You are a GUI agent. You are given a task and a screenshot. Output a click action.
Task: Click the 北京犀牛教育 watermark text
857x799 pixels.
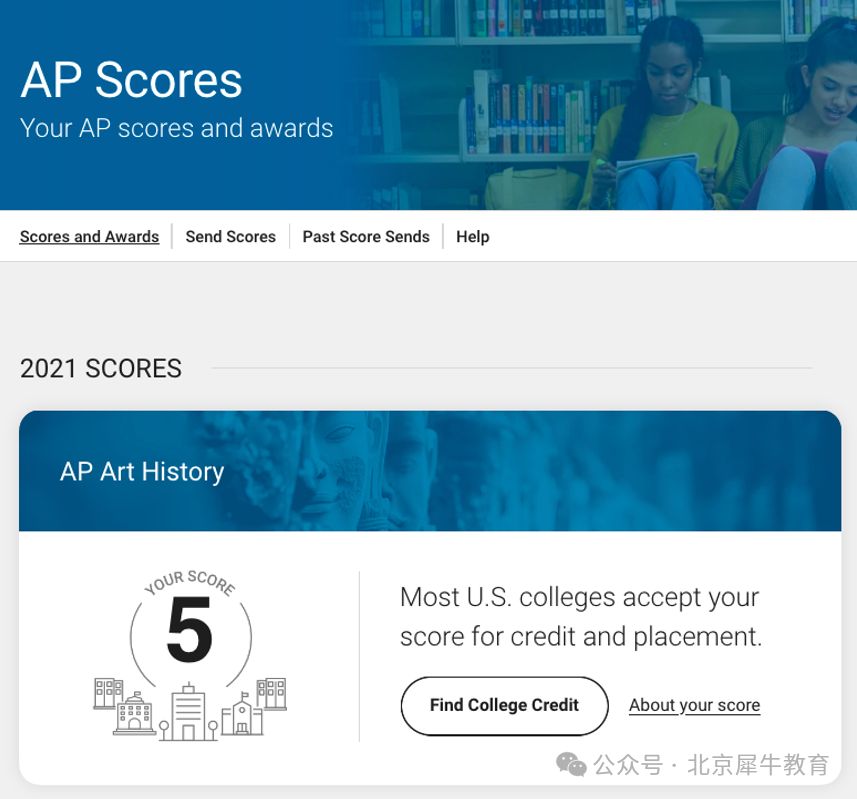coord(757,765)
